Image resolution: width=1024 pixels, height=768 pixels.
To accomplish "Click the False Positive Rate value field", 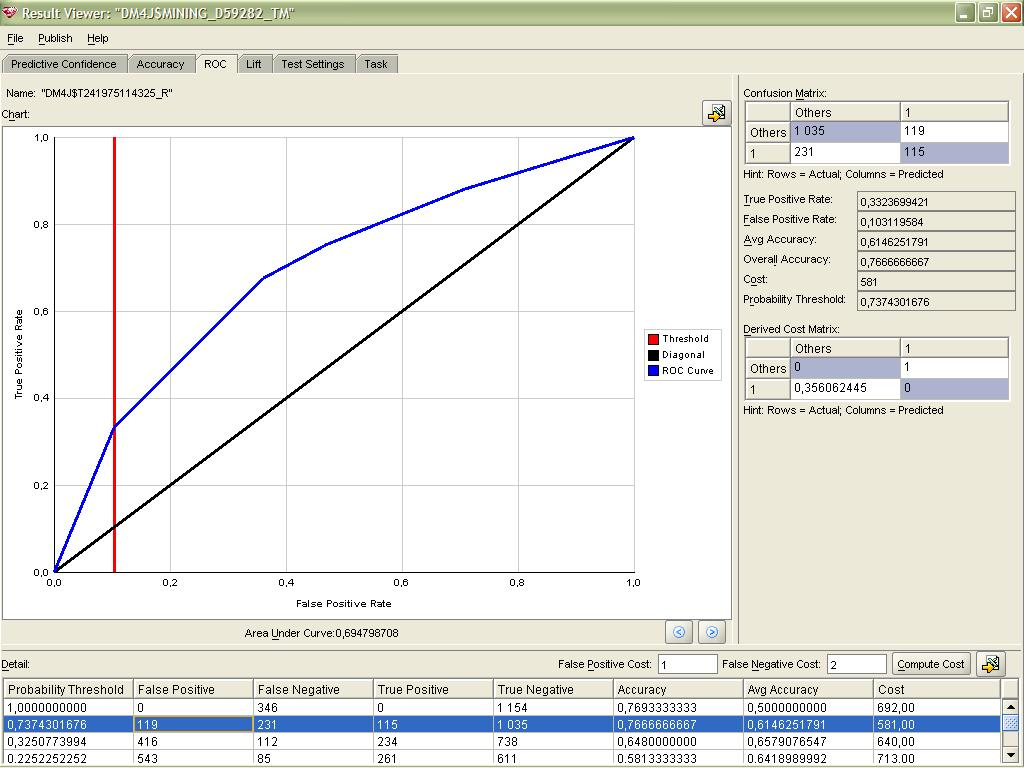I will (x=936, y=222).
